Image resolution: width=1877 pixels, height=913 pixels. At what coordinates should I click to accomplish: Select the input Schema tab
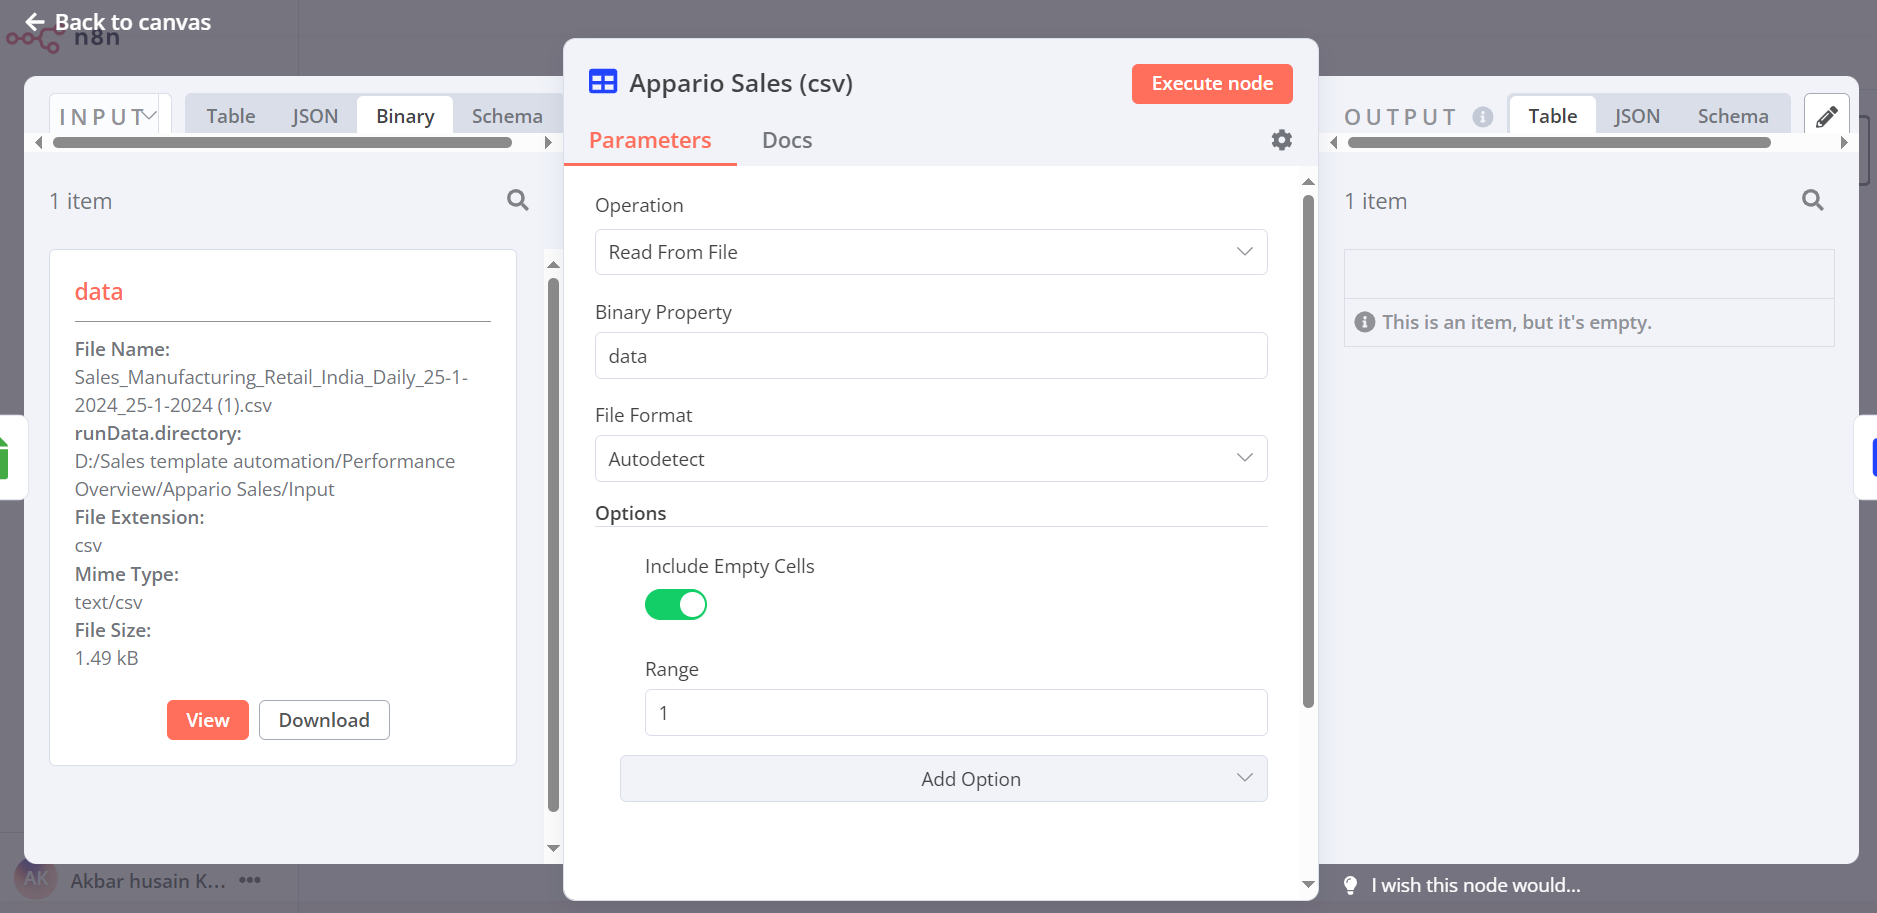pyautogui.click(x=507, y=116)
